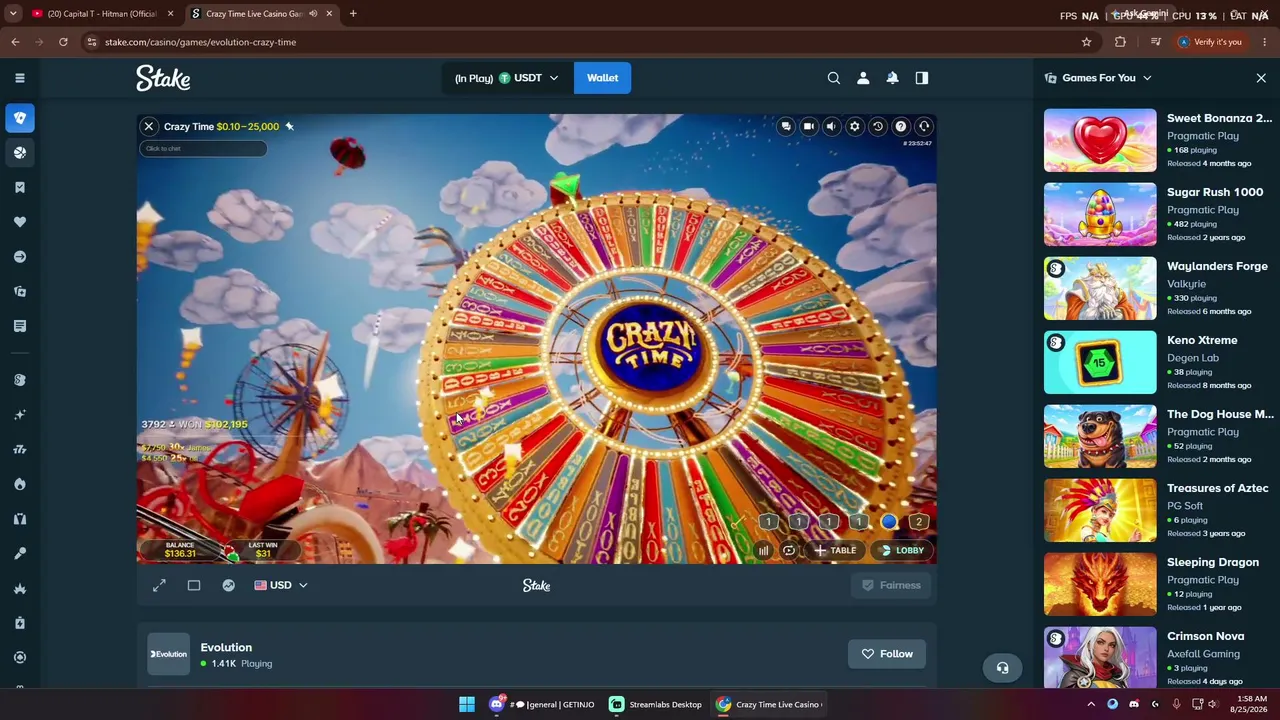Expand the Games For You dropdown

point(1098,78)
